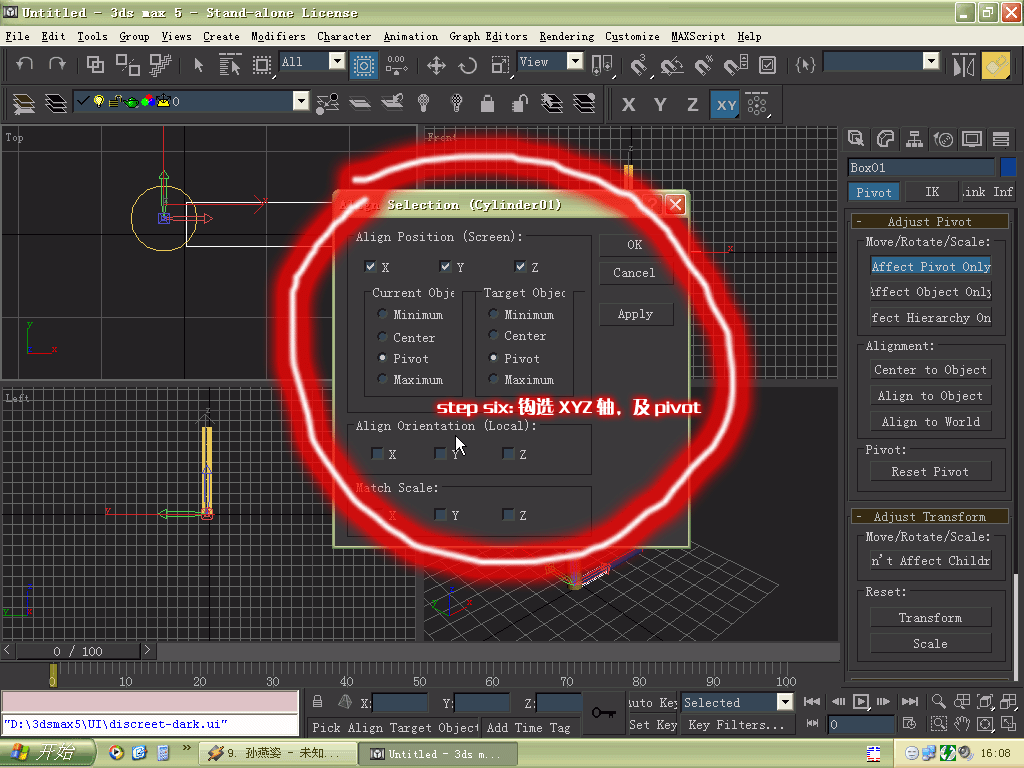Cancel the Align Selection dialog

tap(635, 273)
